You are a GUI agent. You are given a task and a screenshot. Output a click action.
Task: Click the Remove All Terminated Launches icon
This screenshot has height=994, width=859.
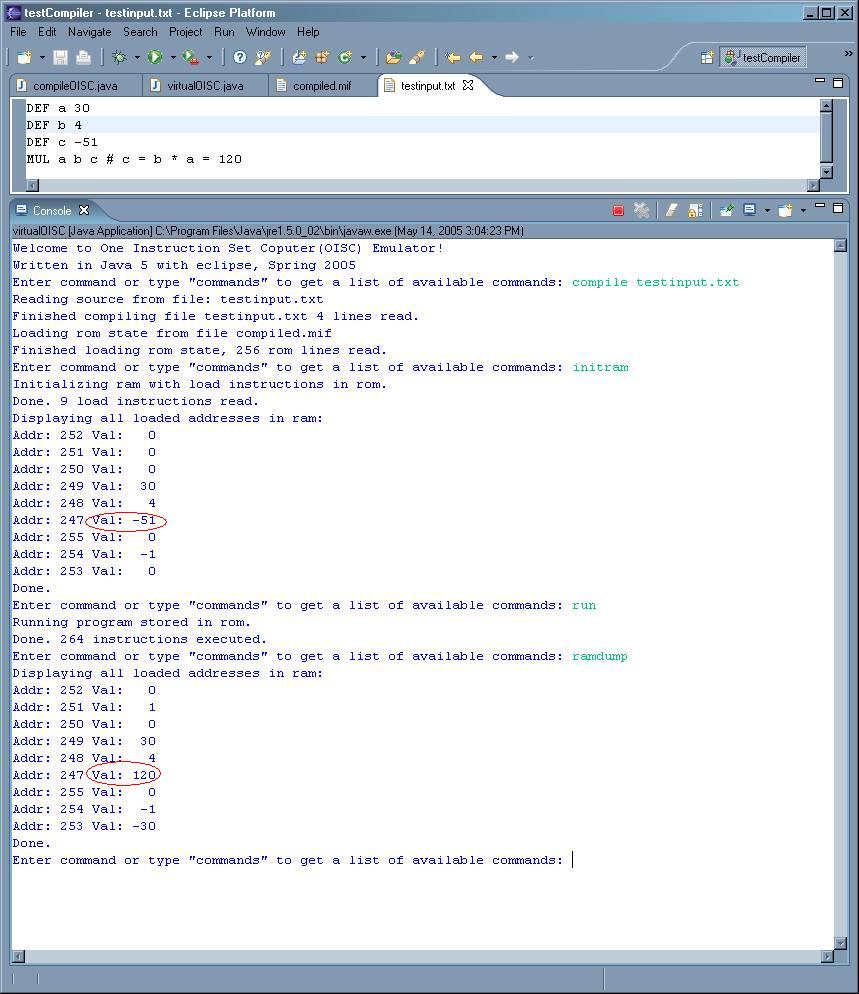pyautogui.click(x=641, y=210)
